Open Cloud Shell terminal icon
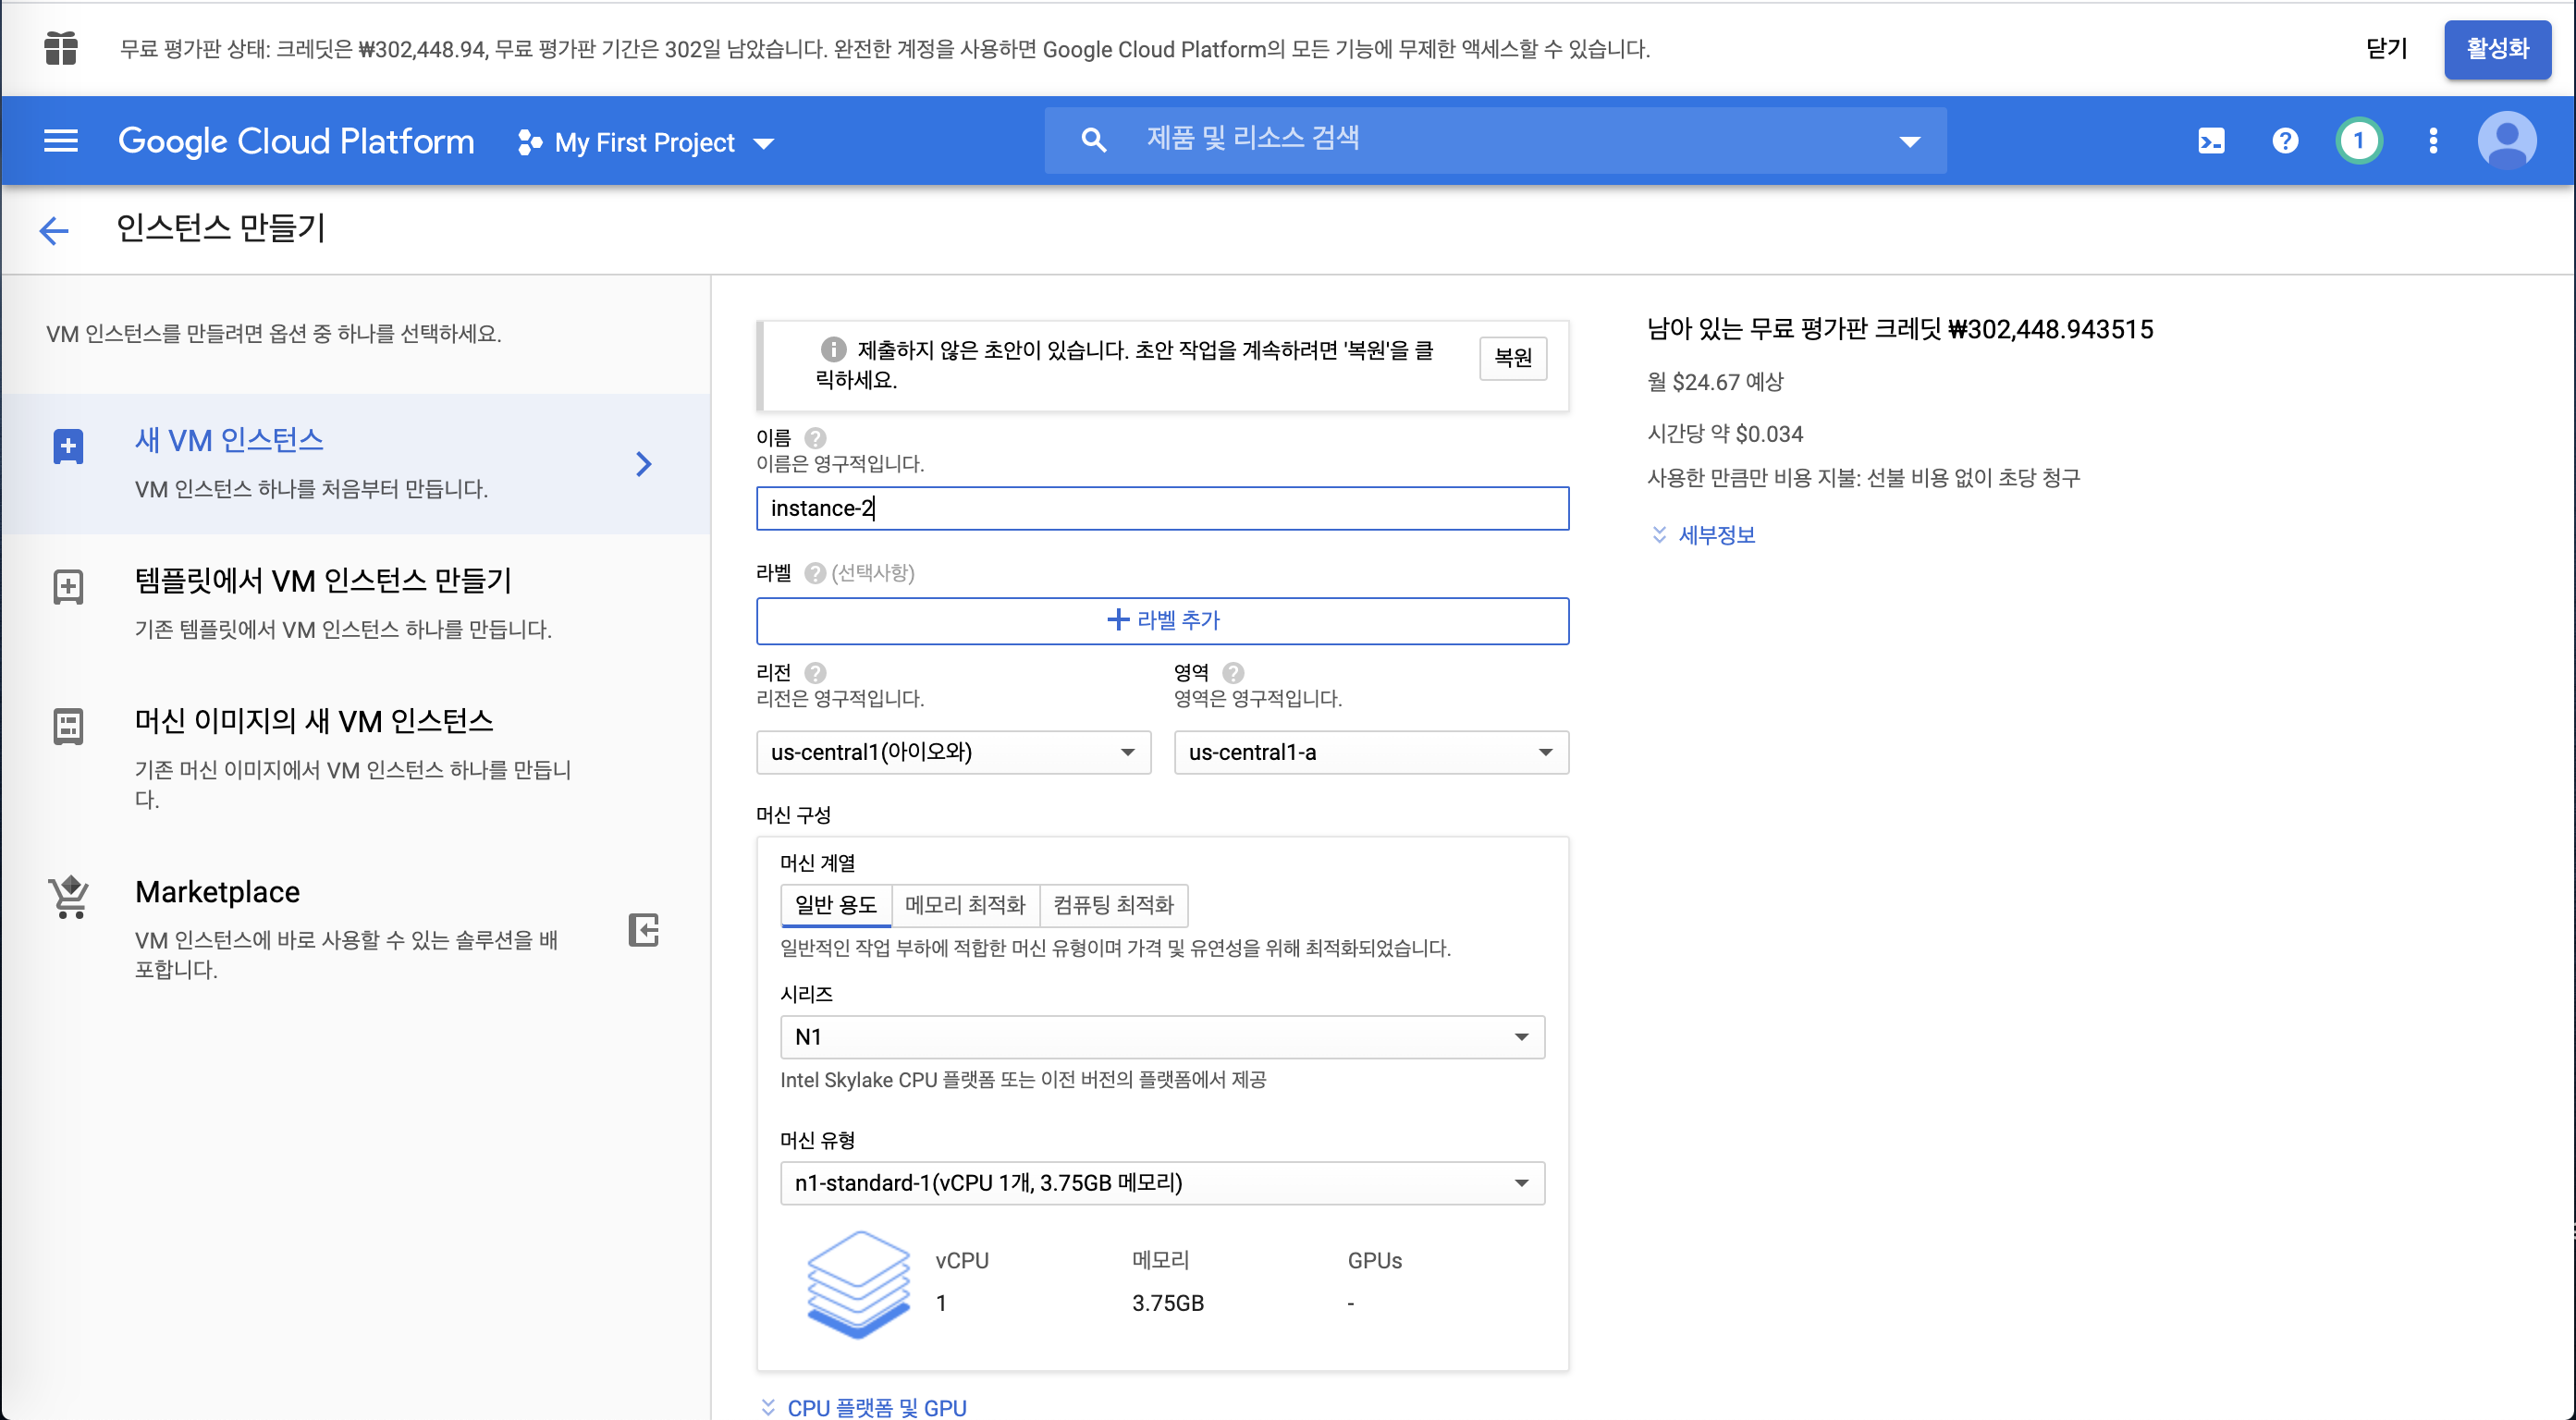This screenshot has width=2576, height=1420. tap(2211, 140)
